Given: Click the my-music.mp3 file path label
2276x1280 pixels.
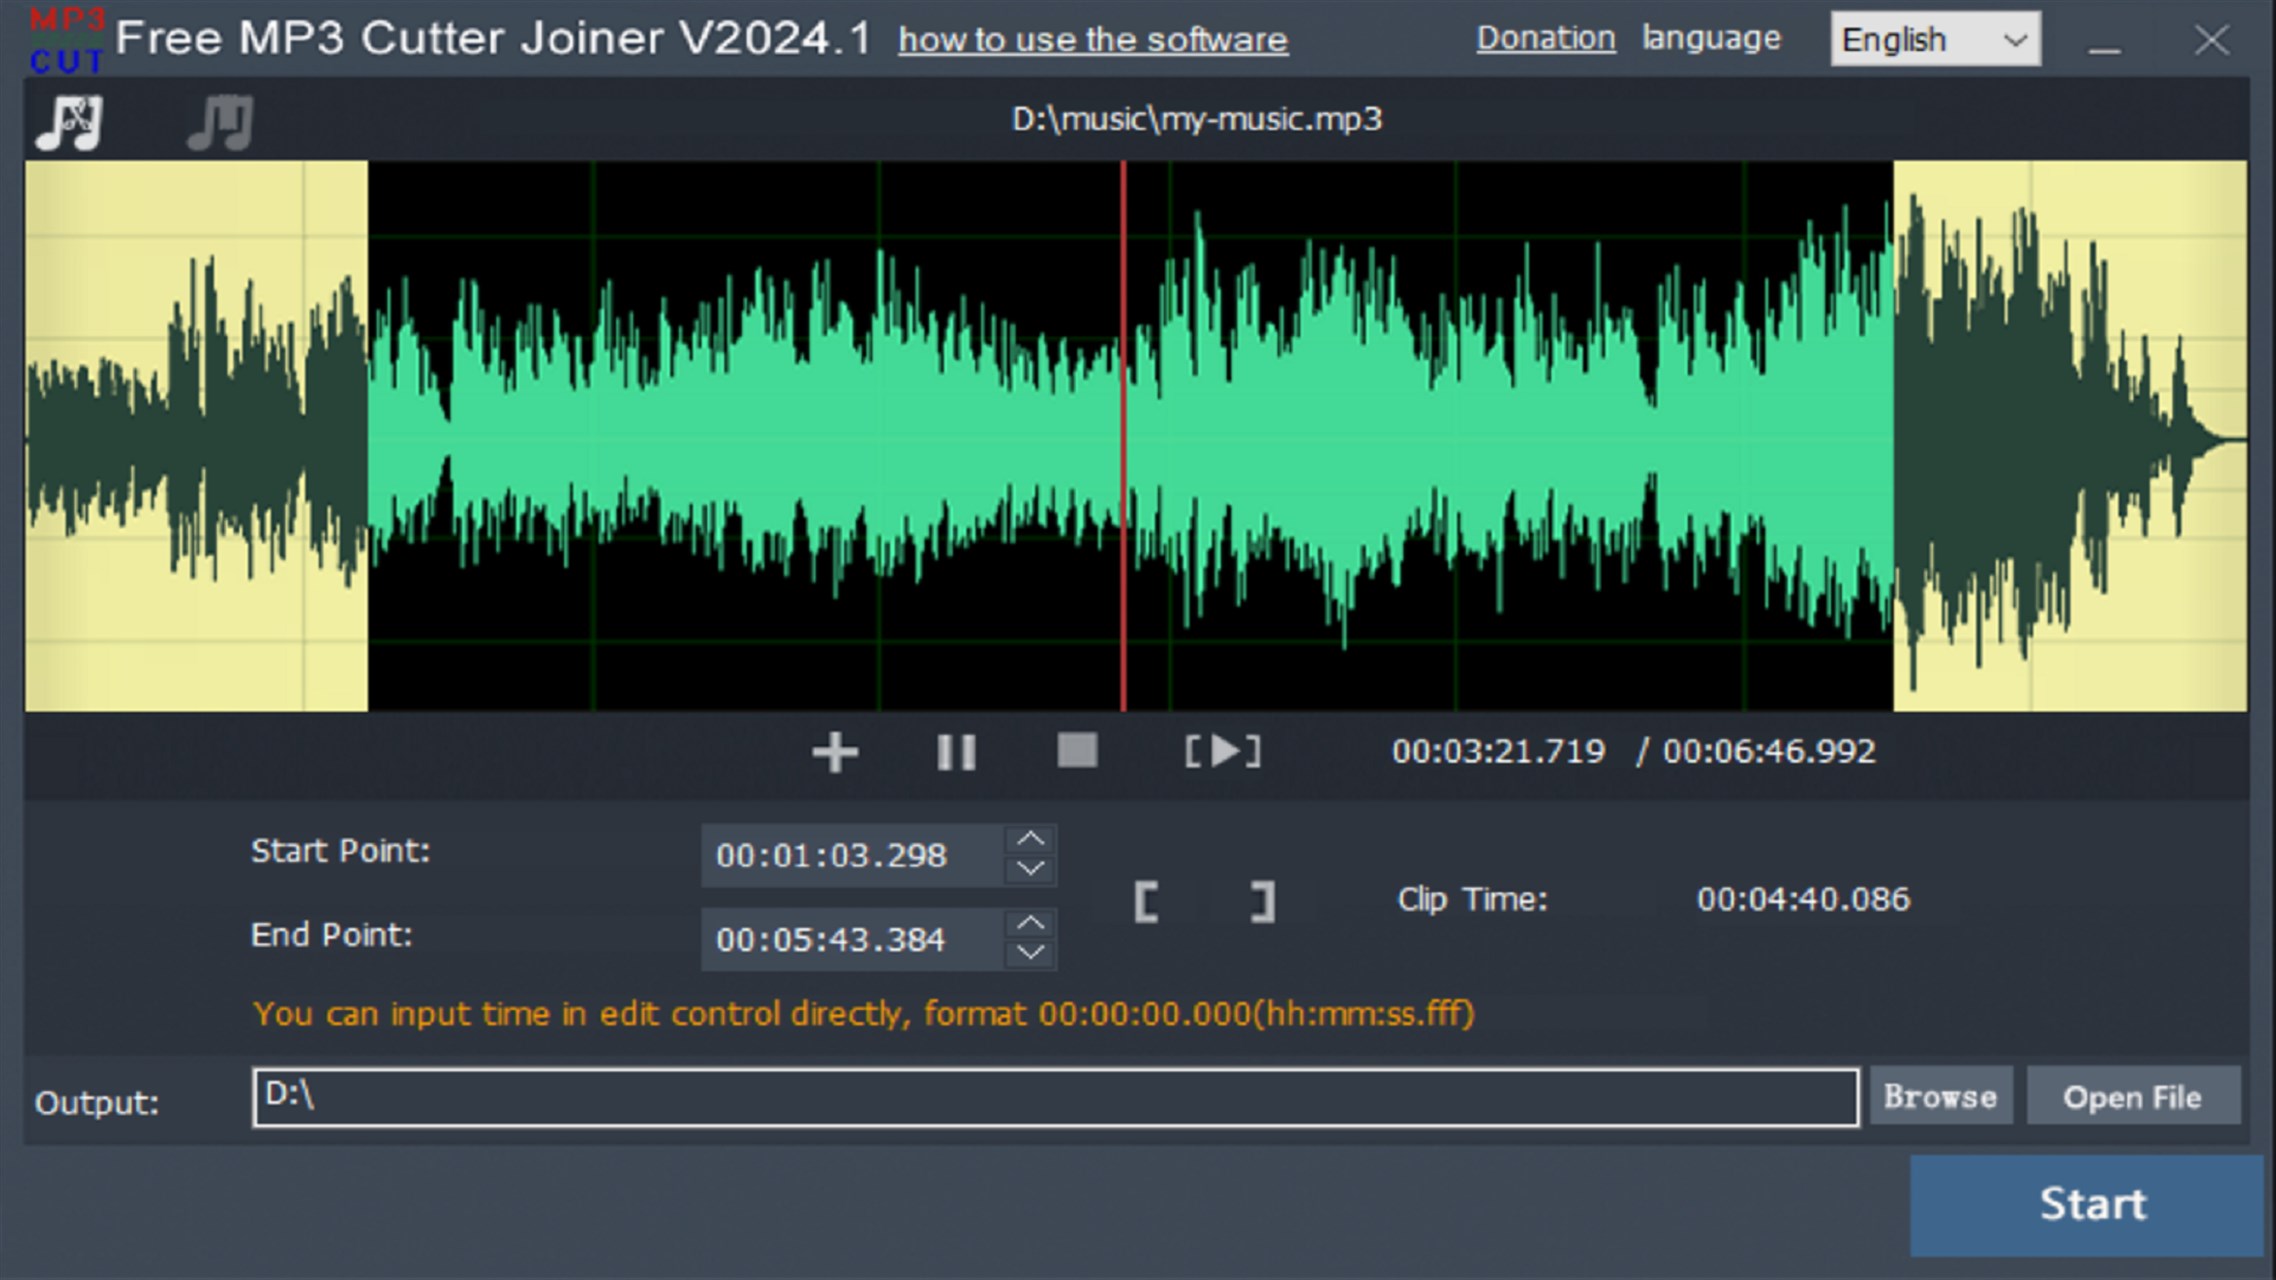Looking at the screenshot, I should (x=1197, y=118).
